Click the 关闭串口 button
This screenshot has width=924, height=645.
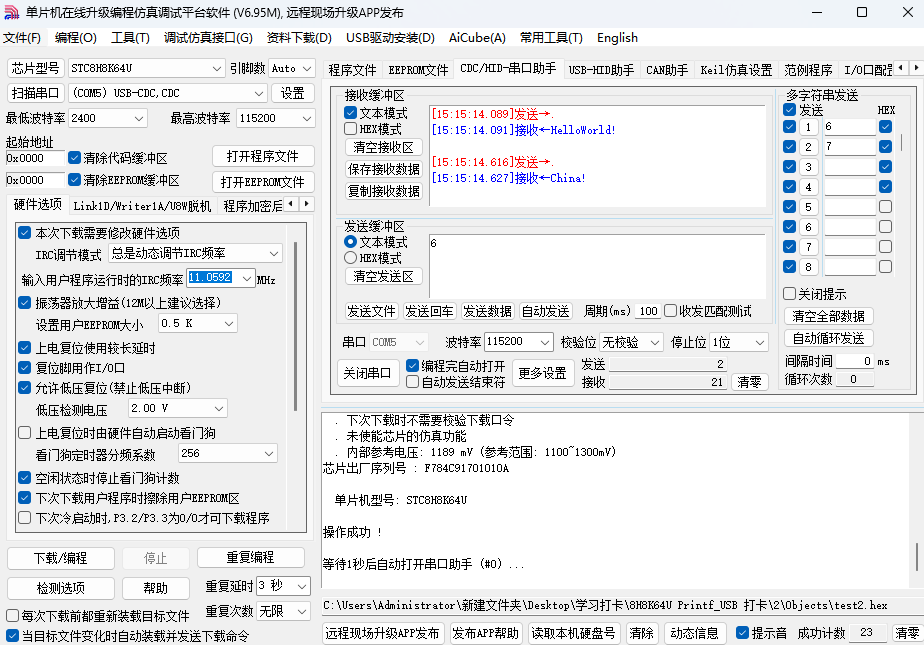[x=368, y=373]
